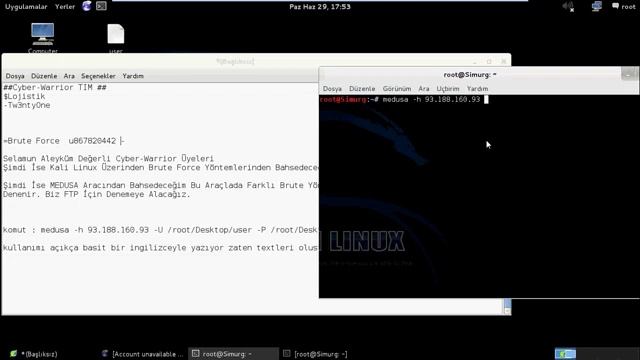
Task: Minimize the text editor window
Action: pyautogui.click(x=475, y=61)
